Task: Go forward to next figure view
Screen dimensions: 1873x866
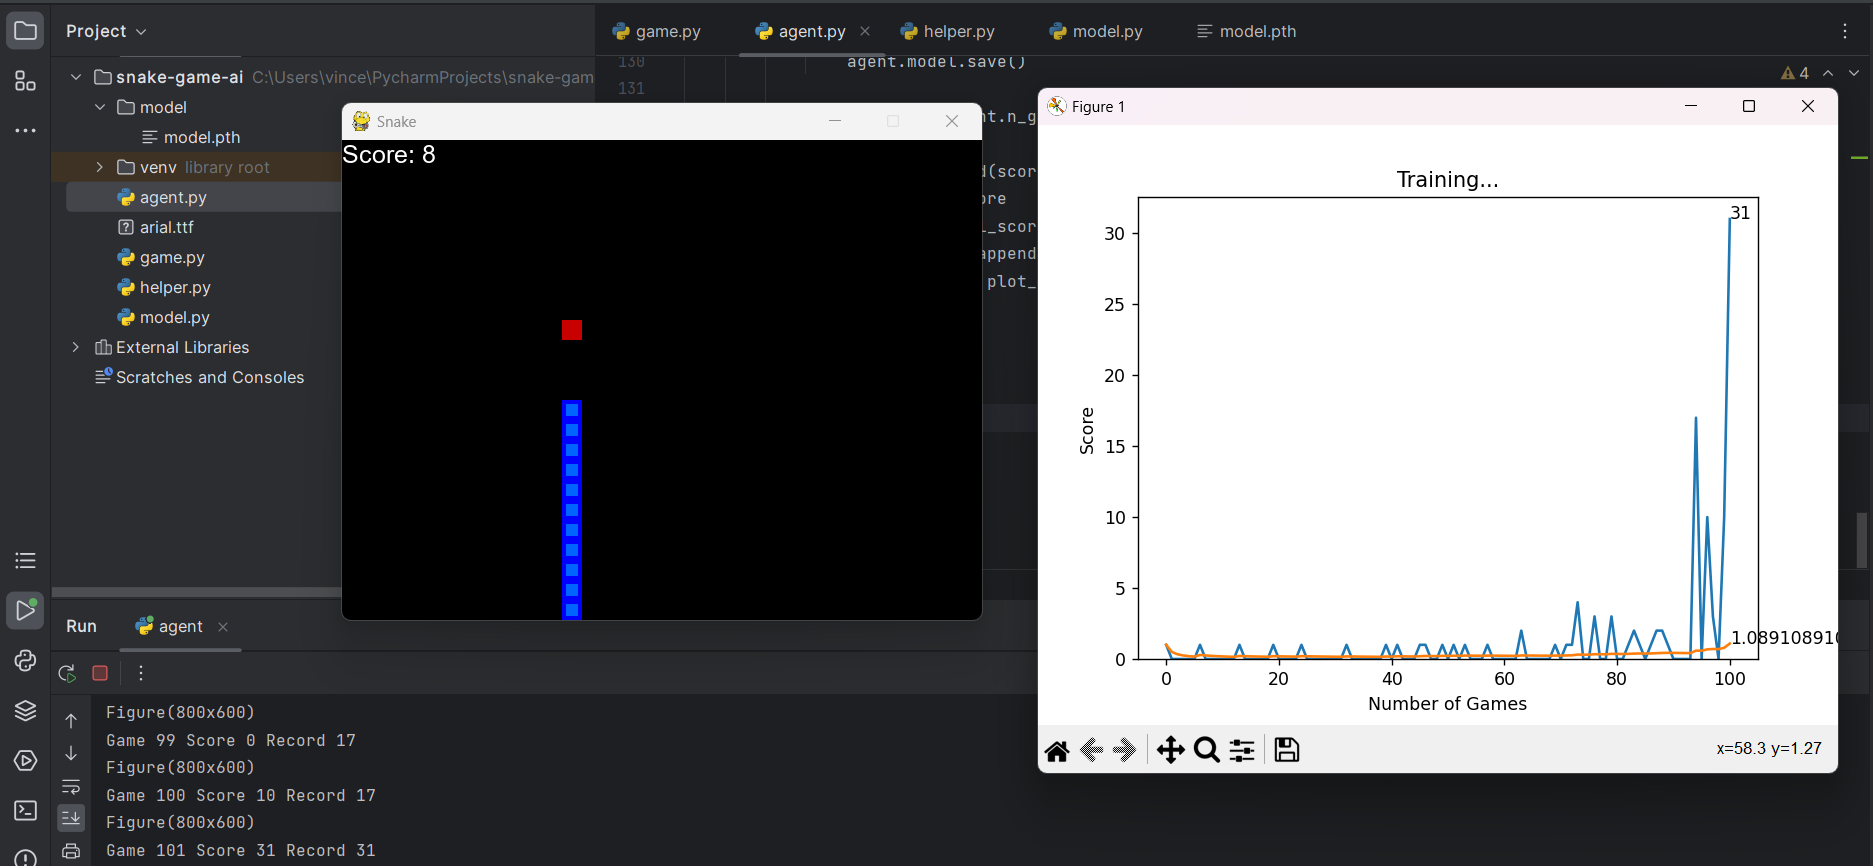Action: coord(1125,750)
